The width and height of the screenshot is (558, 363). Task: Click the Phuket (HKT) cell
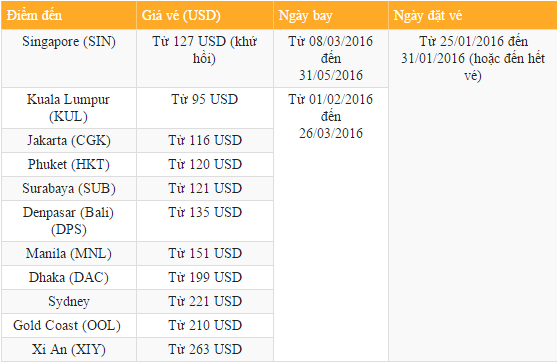69,164
